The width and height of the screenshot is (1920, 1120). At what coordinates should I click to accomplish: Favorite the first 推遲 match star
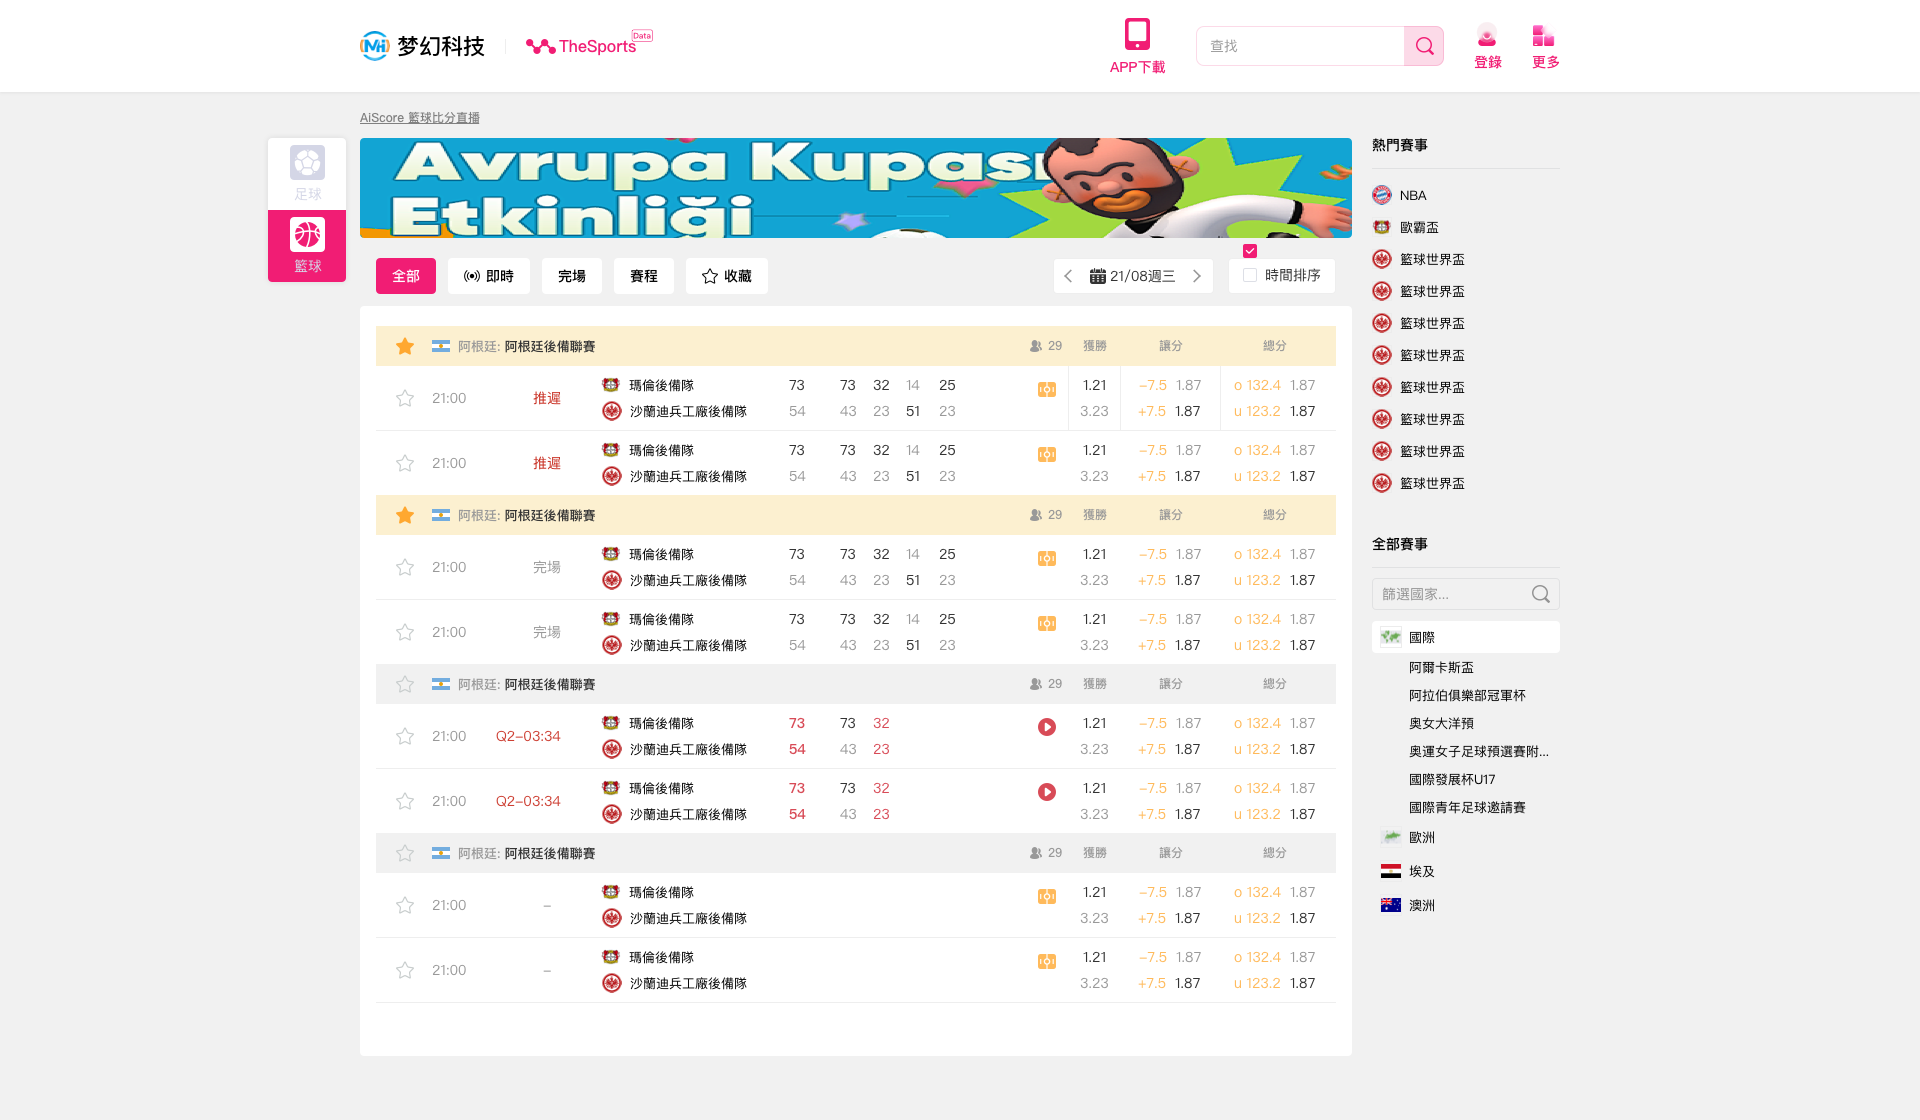(x=405, y=398)
